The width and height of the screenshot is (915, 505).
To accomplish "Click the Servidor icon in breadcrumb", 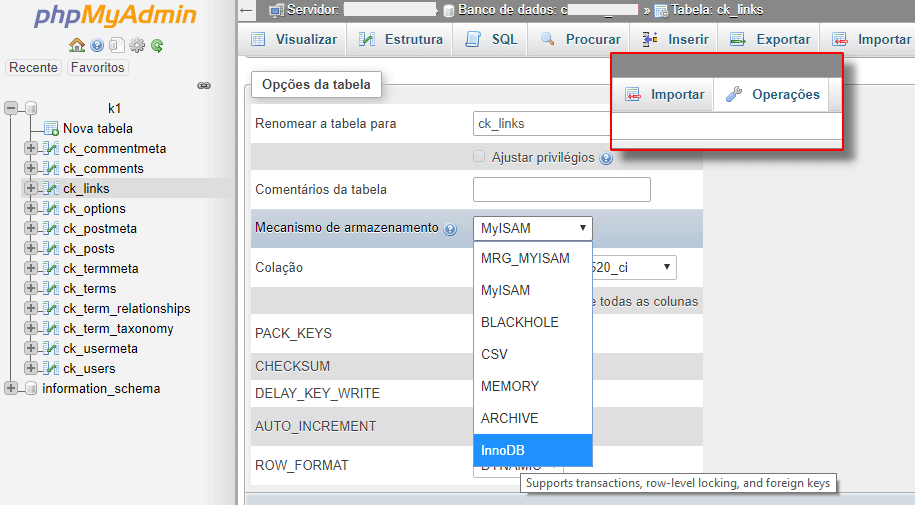I will (277, 11).
